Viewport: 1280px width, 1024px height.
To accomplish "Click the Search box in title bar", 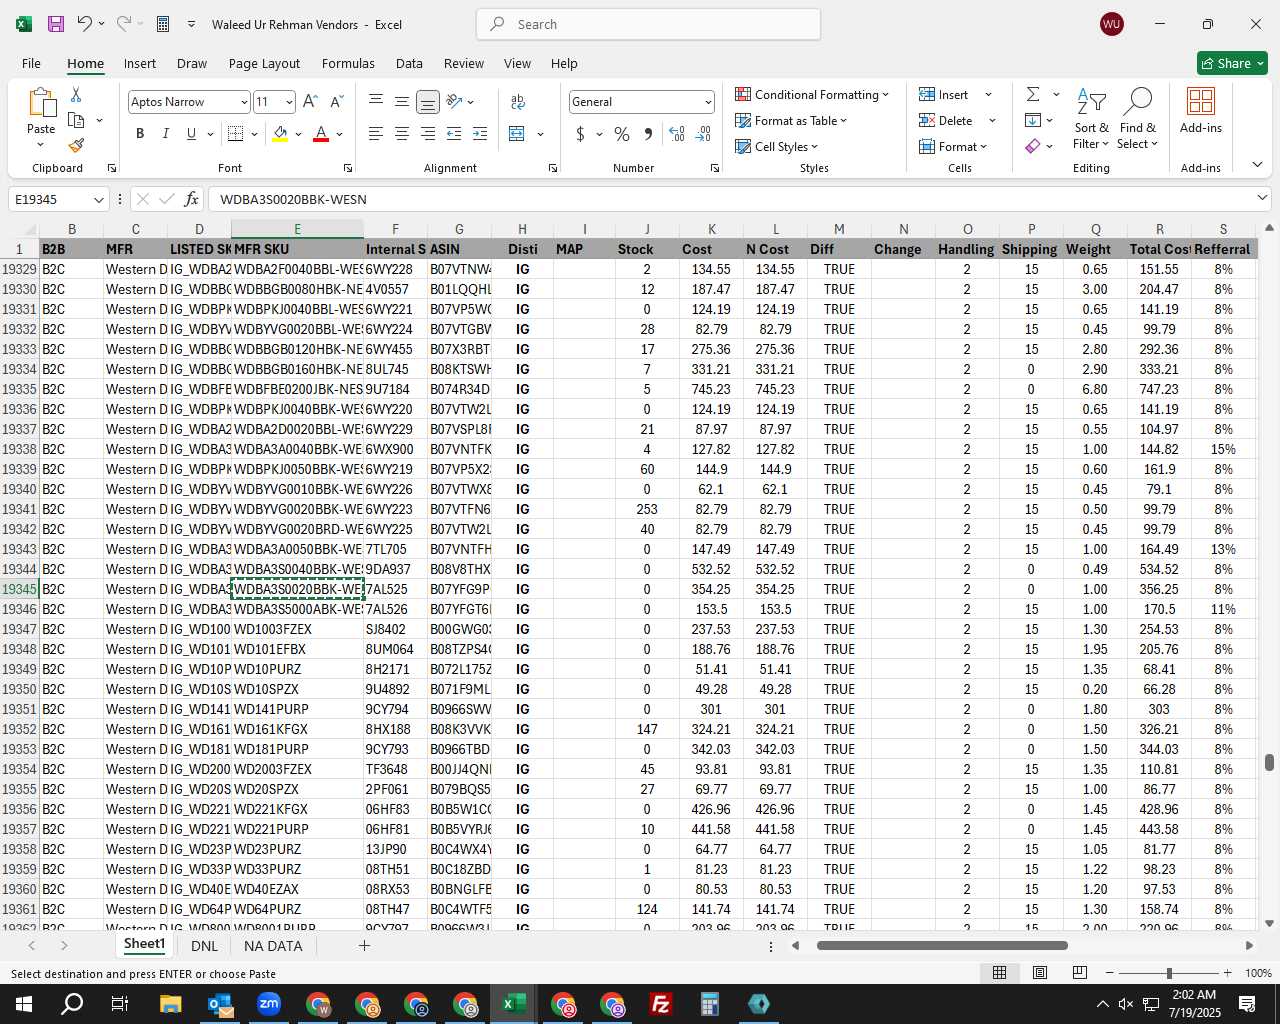I will click(648, 24).
